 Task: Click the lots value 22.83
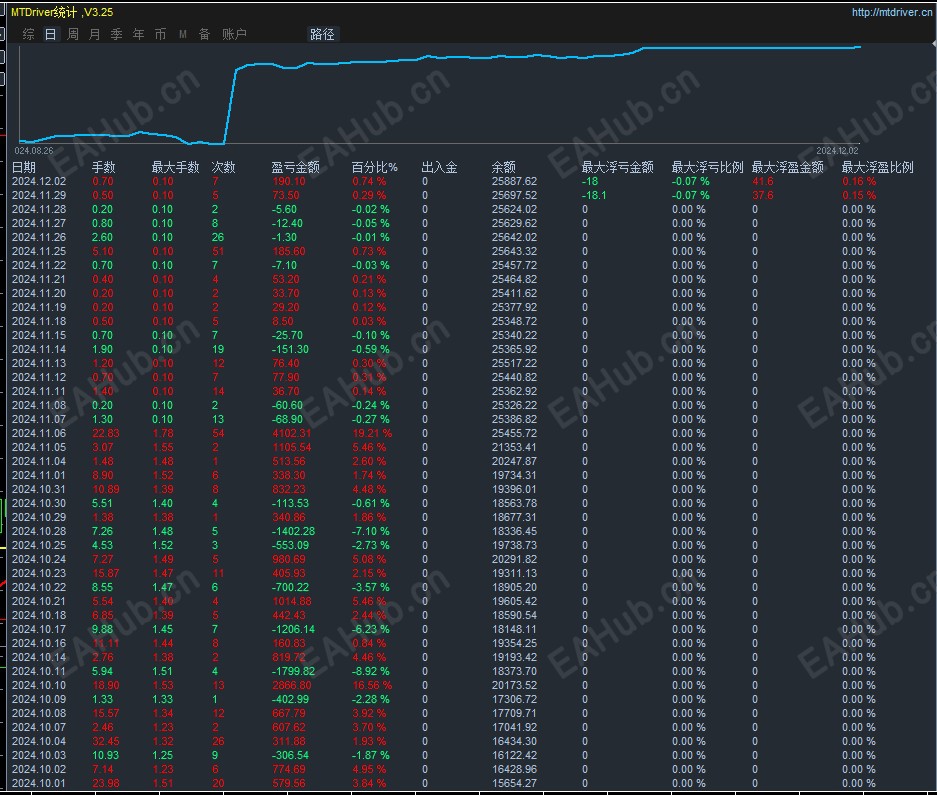(106, 433)
